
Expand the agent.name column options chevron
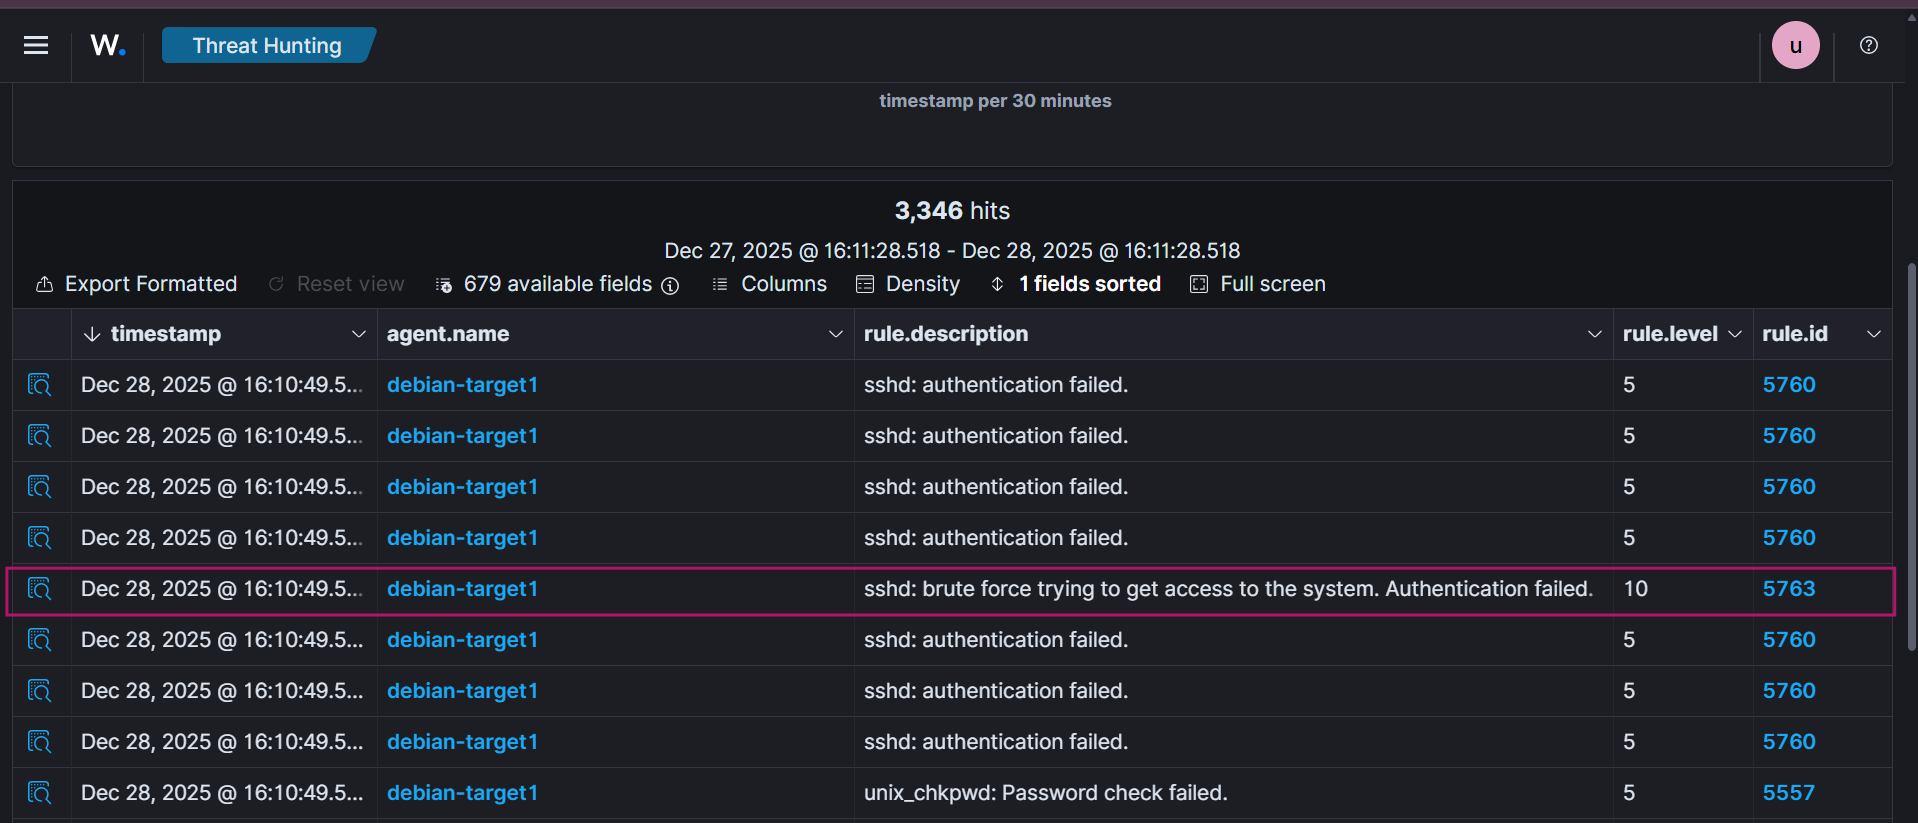836,334
